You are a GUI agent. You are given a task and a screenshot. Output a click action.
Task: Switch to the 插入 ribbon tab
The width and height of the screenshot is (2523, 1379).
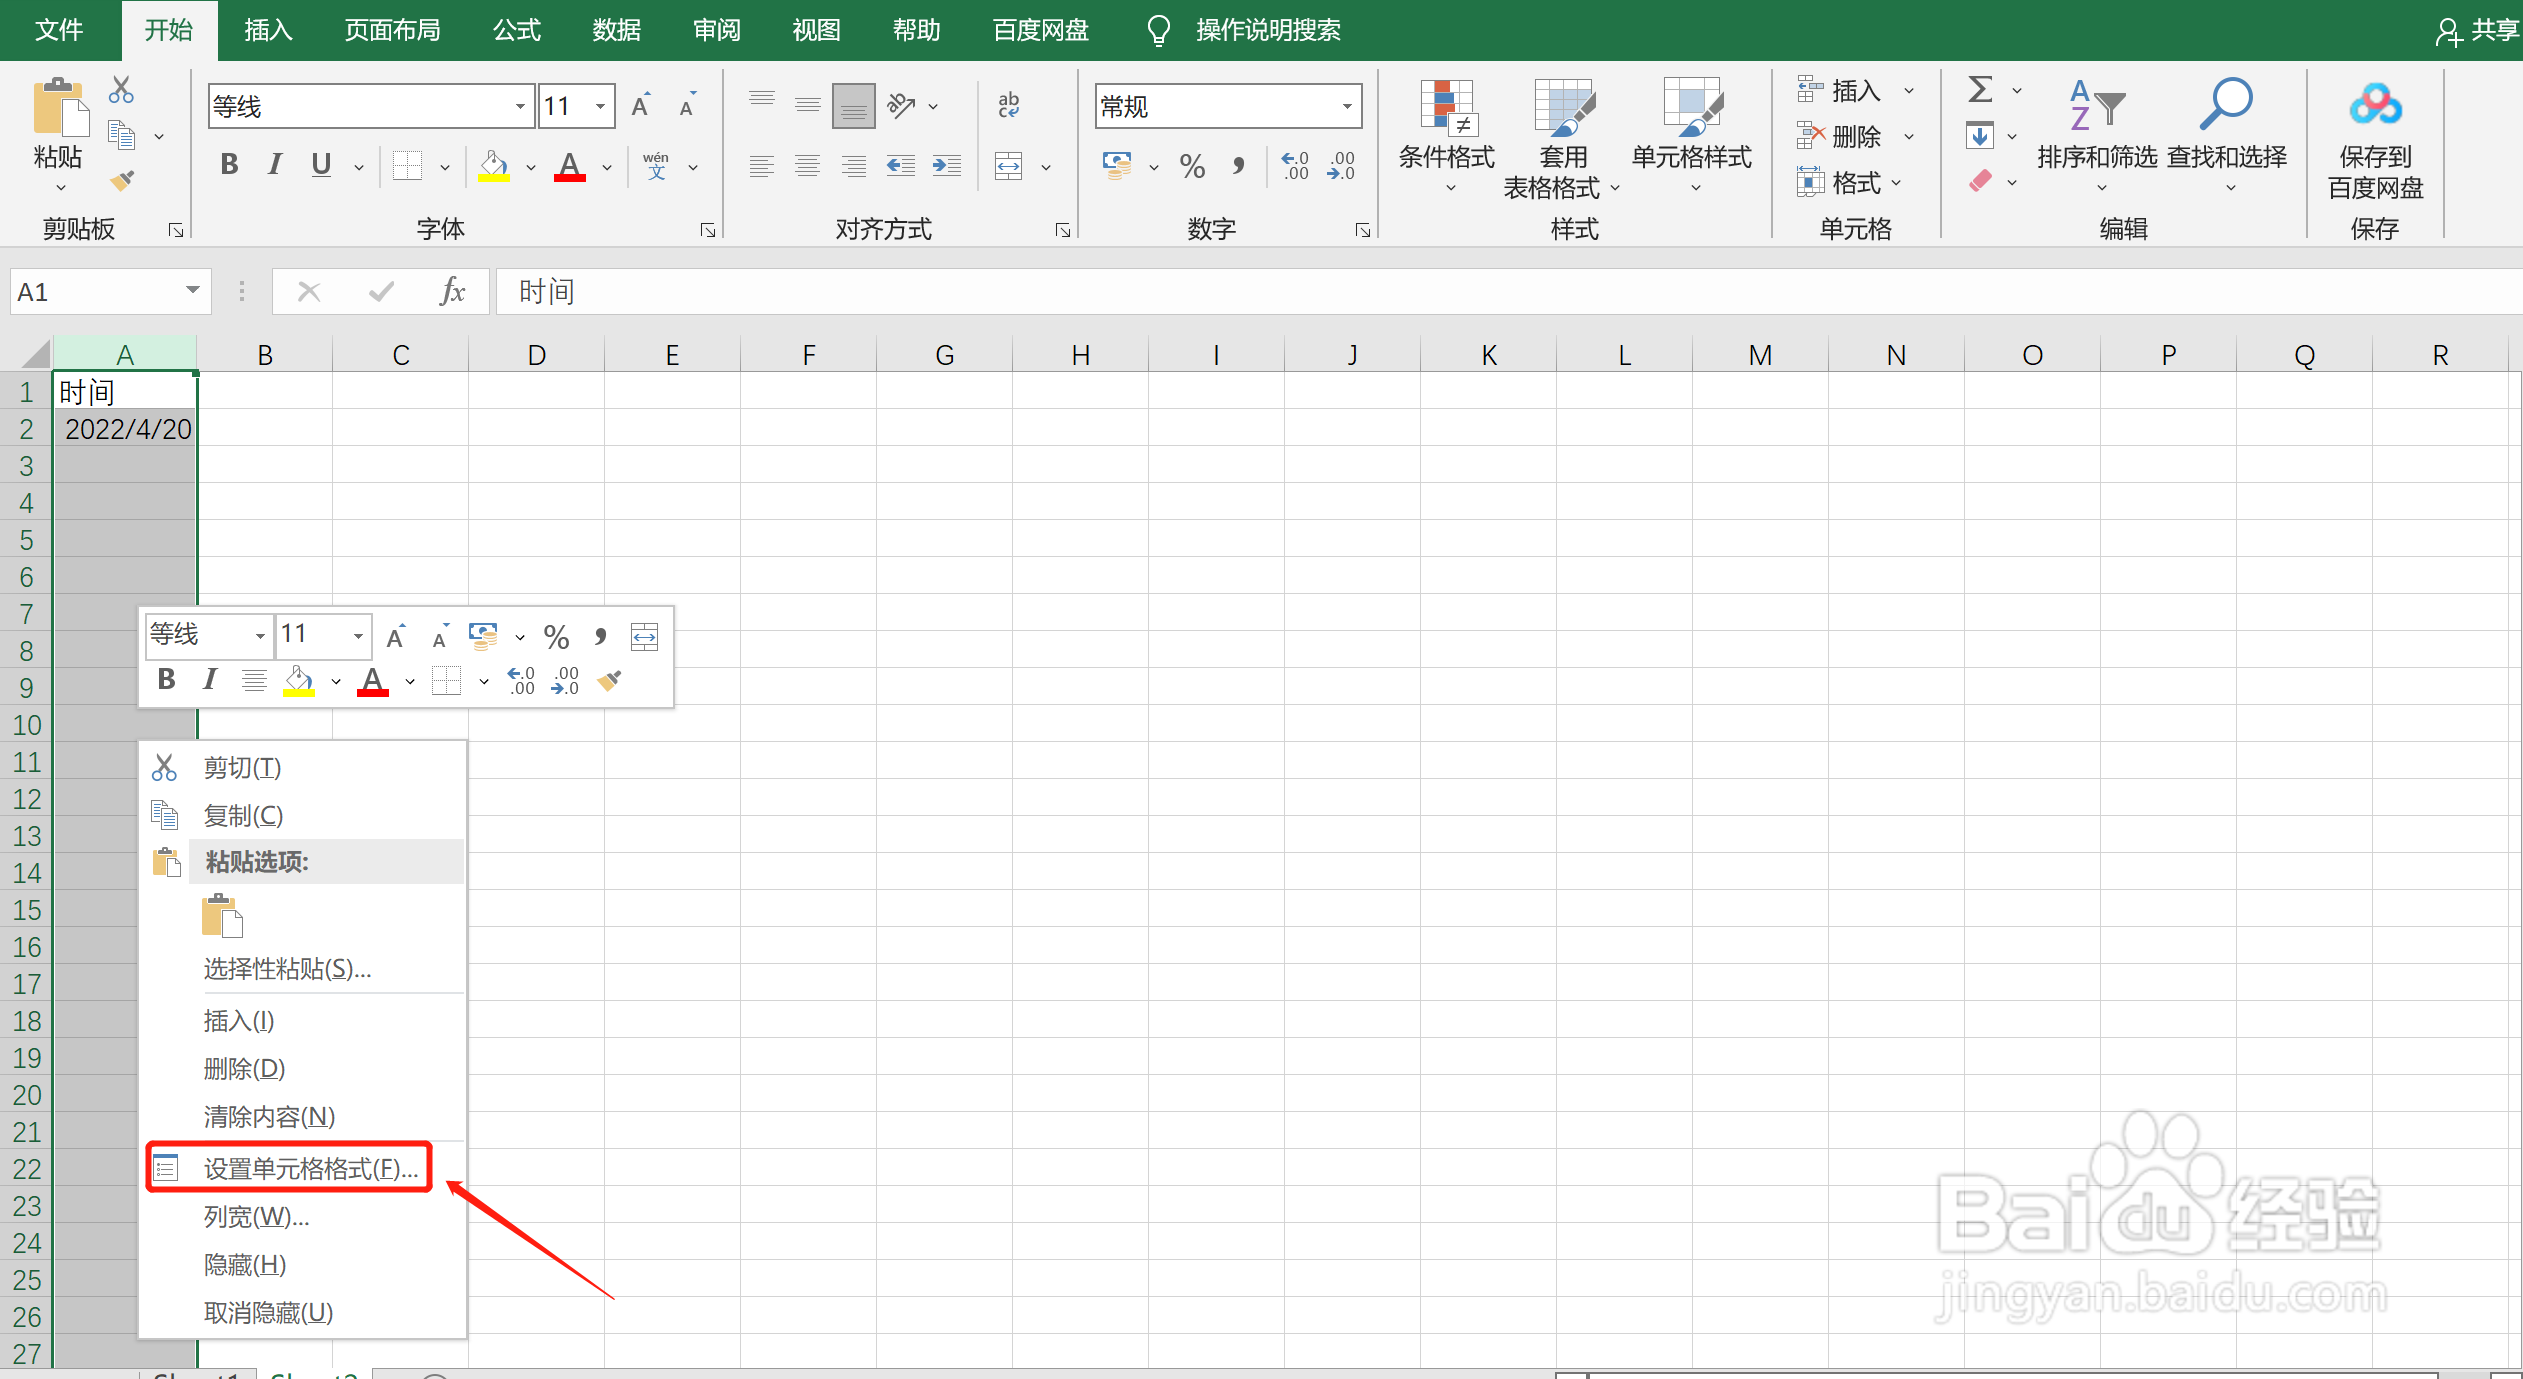(x=268, y=30)
